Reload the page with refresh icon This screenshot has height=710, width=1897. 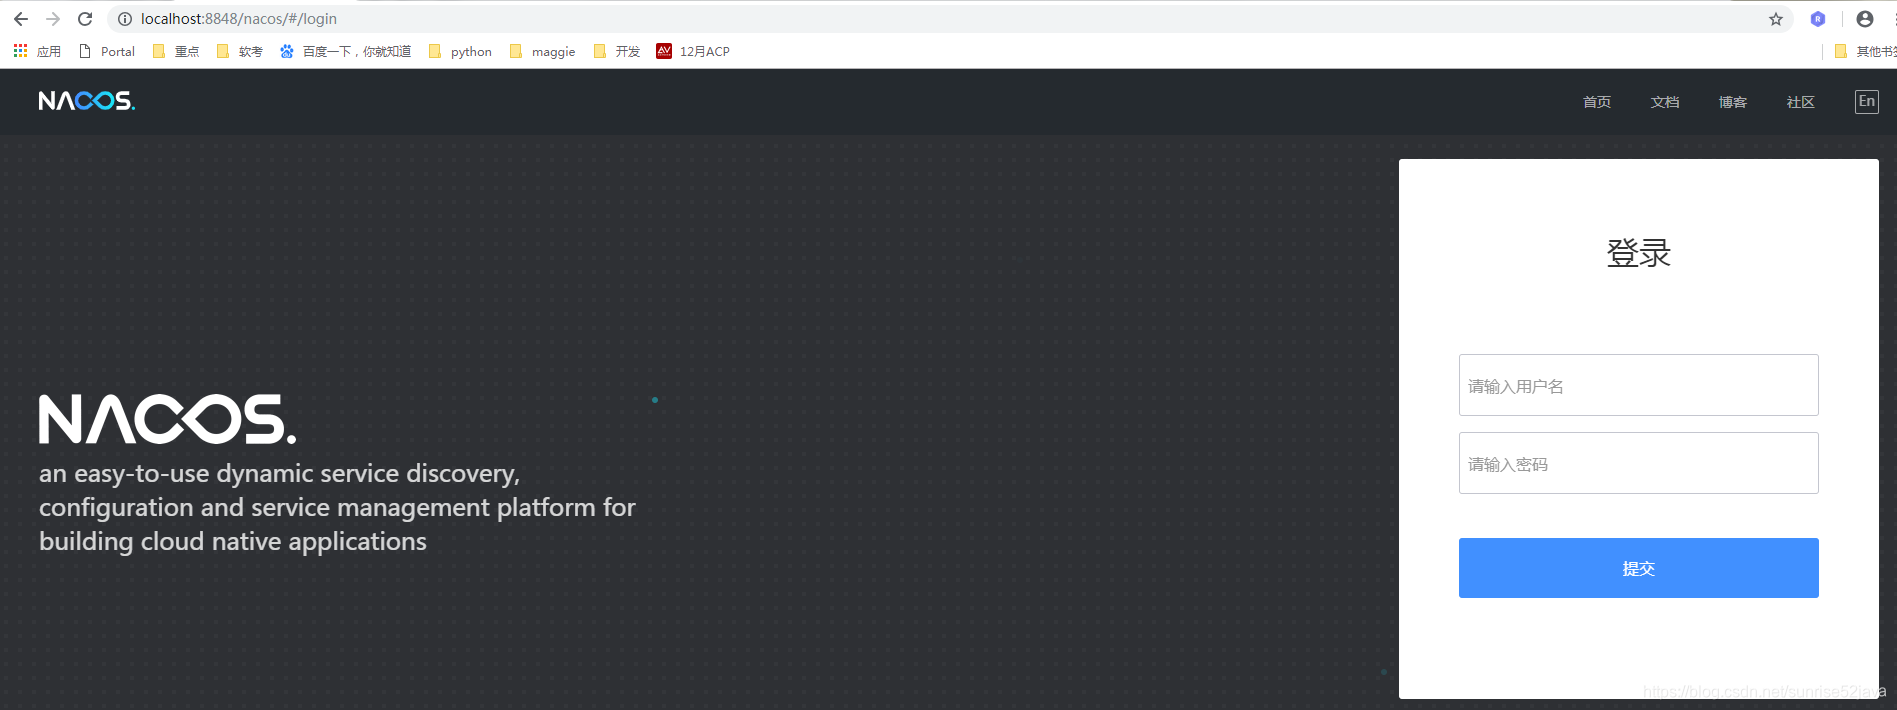coord(85,19)
